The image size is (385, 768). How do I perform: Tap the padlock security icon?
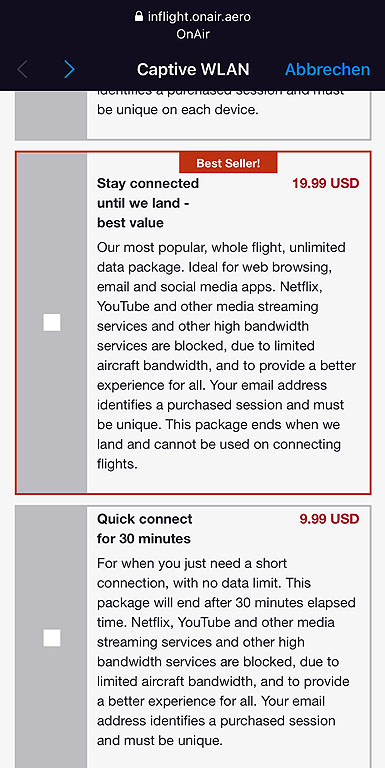click(x=139, y=17)
